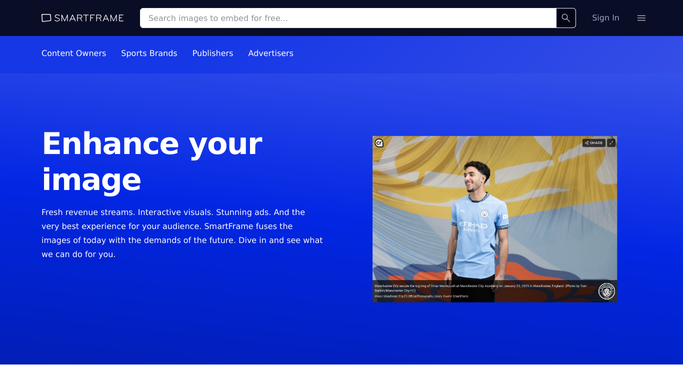
Task: Go to the Publishers section
Action: click(x=213, y=53)
